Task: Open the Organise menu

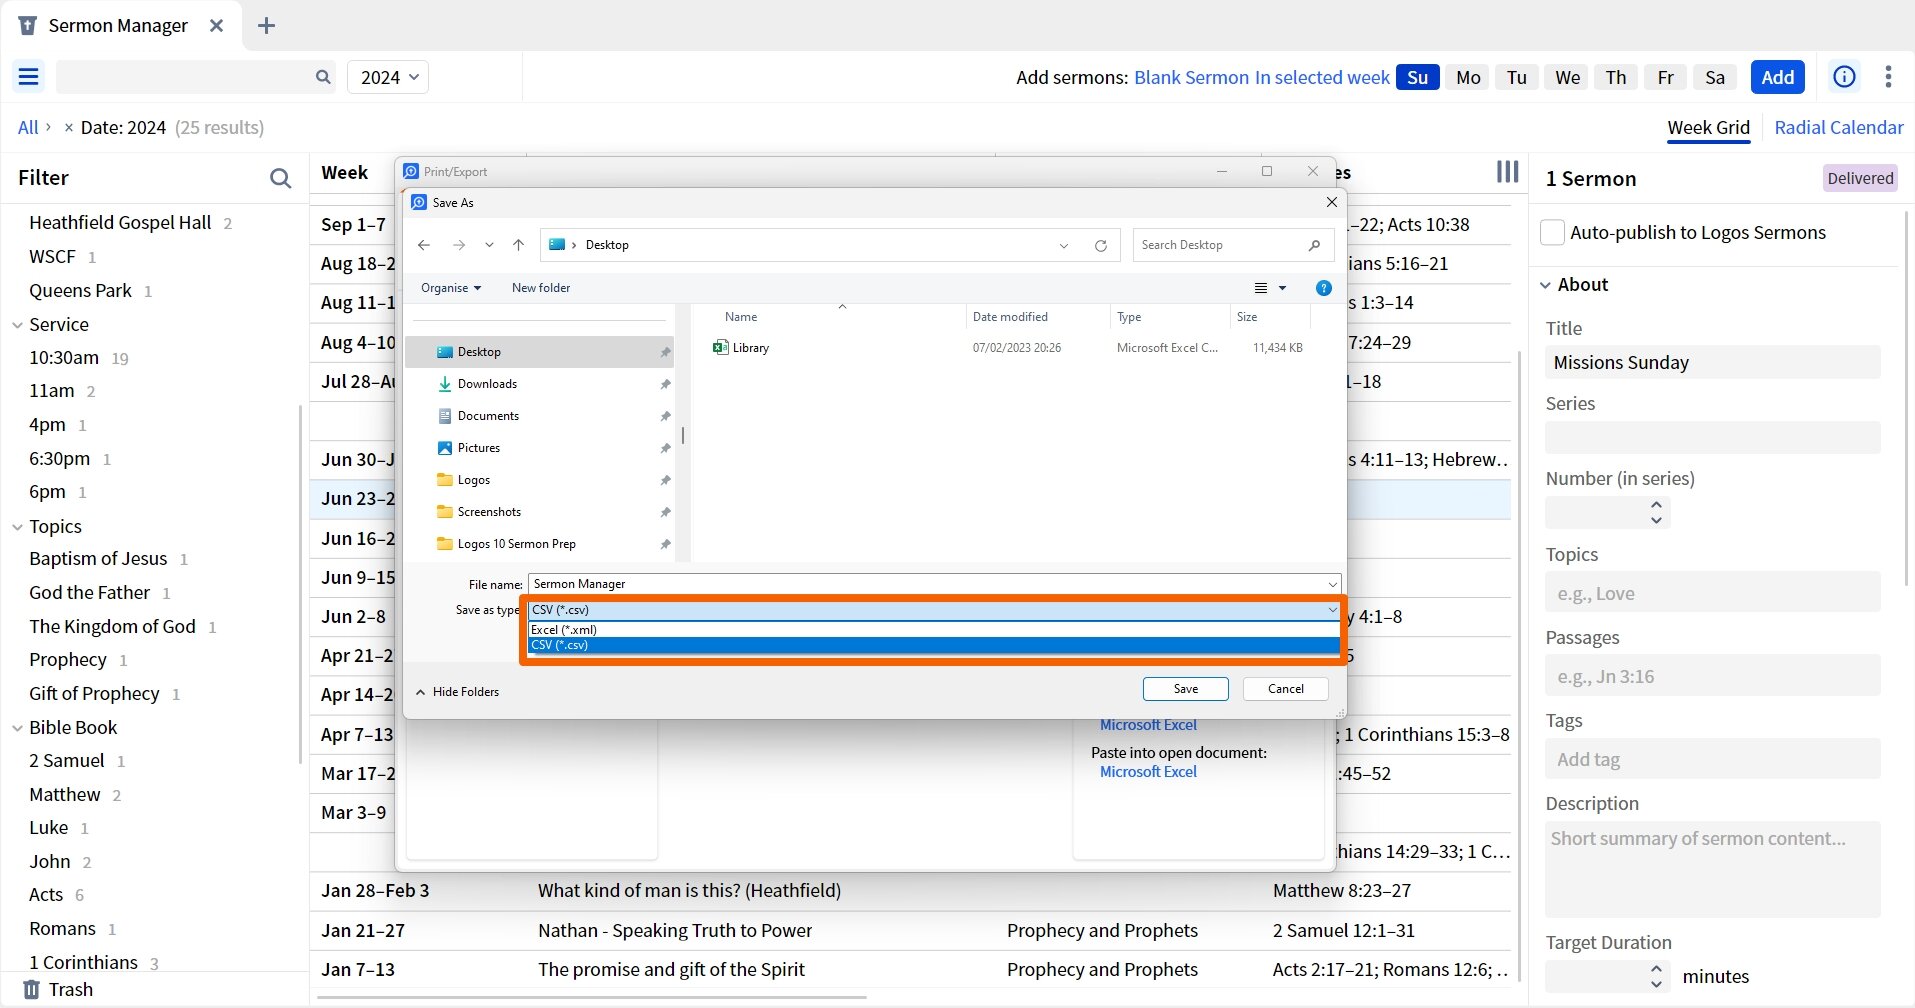Action: coord(451,288)
